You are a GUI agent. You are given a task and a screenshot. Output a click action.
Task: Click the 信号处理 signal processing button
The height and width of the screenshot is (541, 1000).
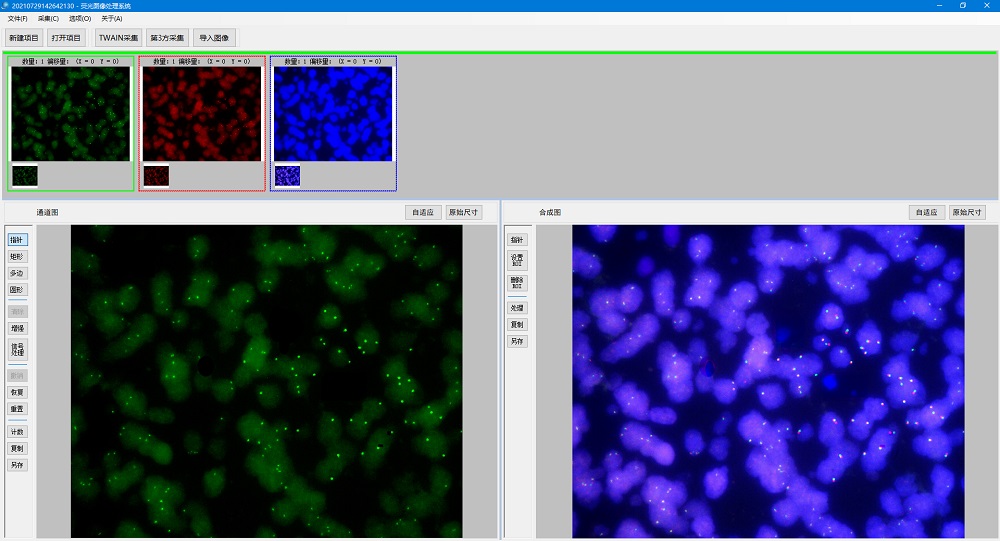click(17, 349)
